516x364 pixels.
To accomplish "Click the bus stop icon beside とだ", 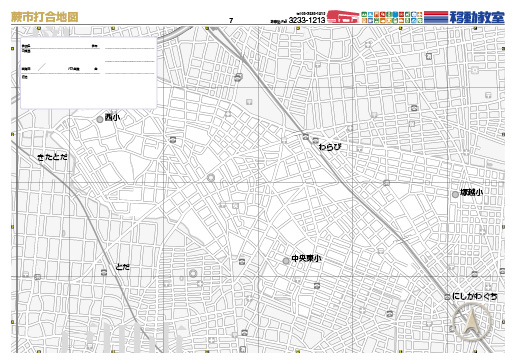I will coord(104,272).
